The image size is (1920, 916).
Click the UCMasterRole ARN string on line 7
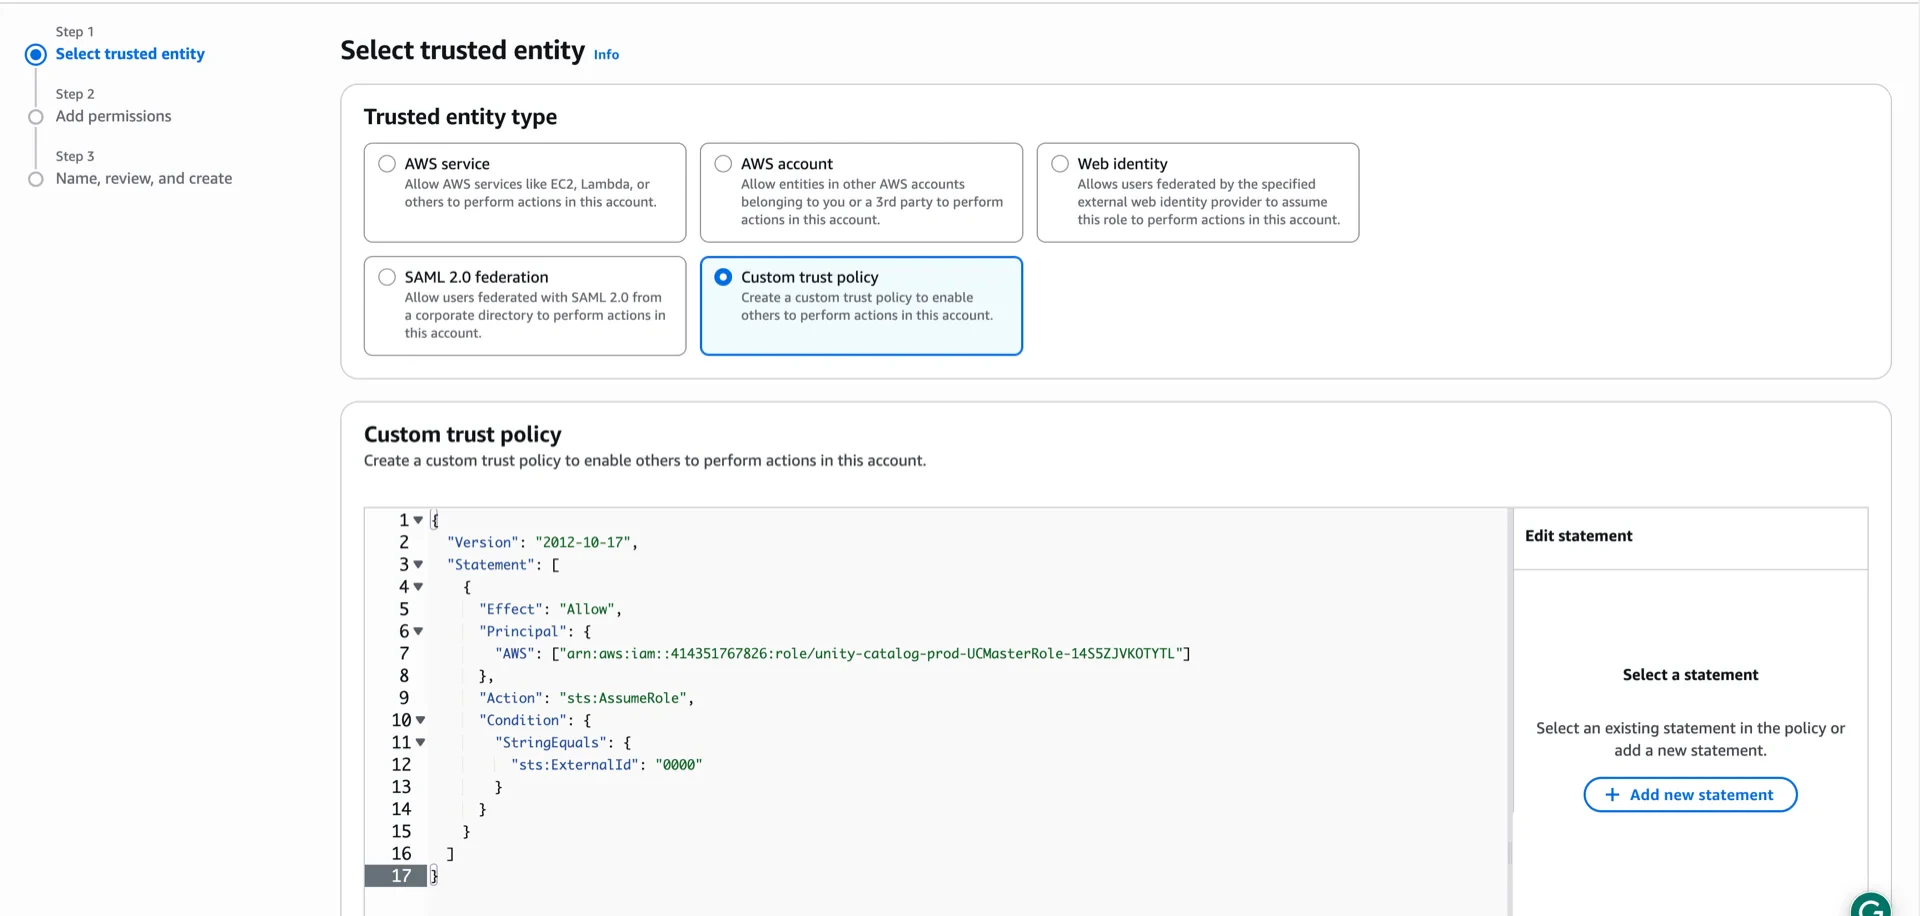tap(871, 653)
